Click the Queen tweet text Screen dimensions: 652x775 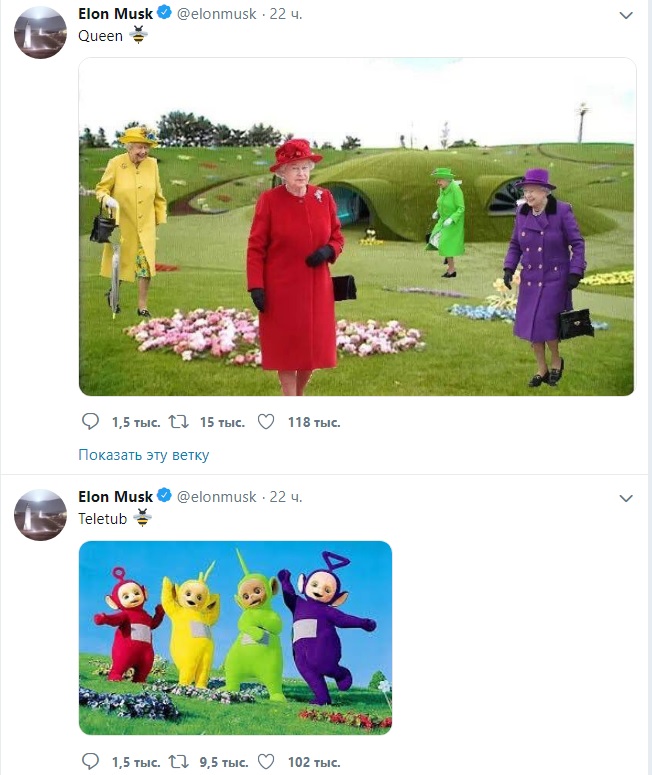[100, 36]
